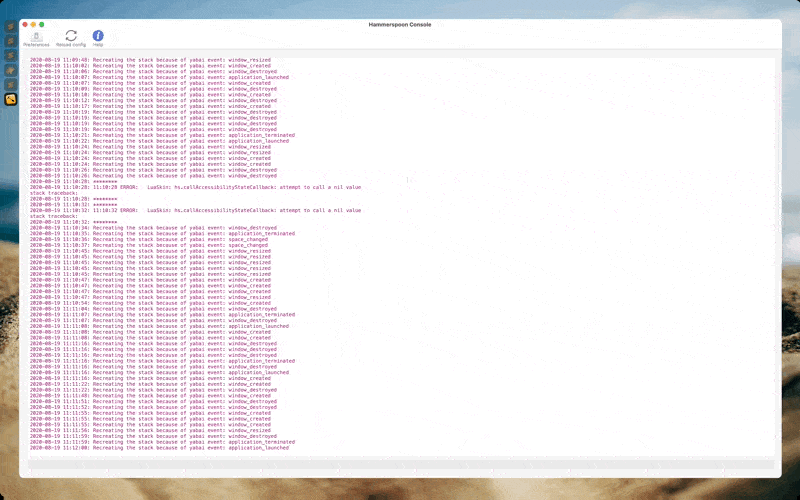
Task: Open Hammerspoon Preferences from the toolbar
Action: click(36, 39)
